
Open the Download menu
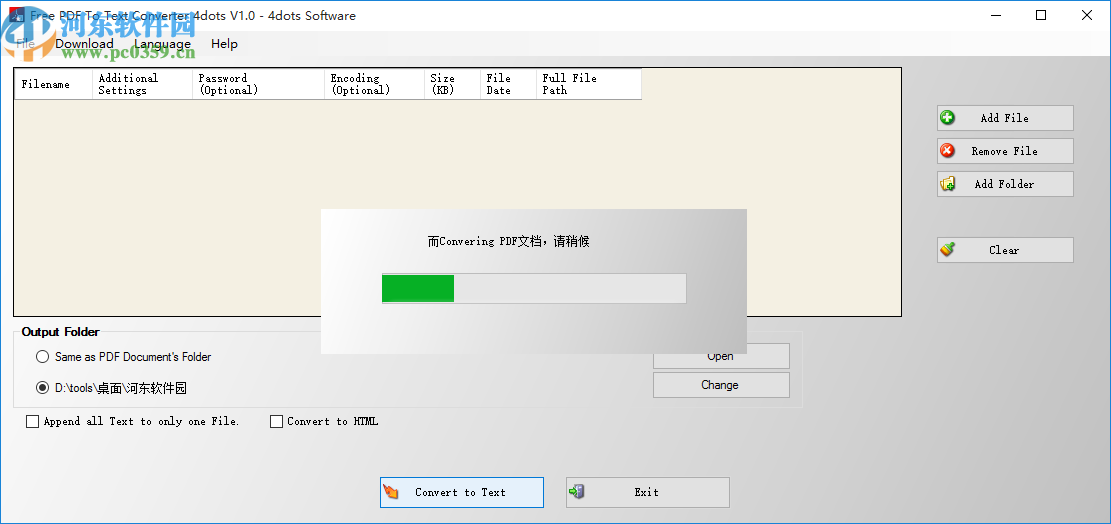click(x=84, y=44)
